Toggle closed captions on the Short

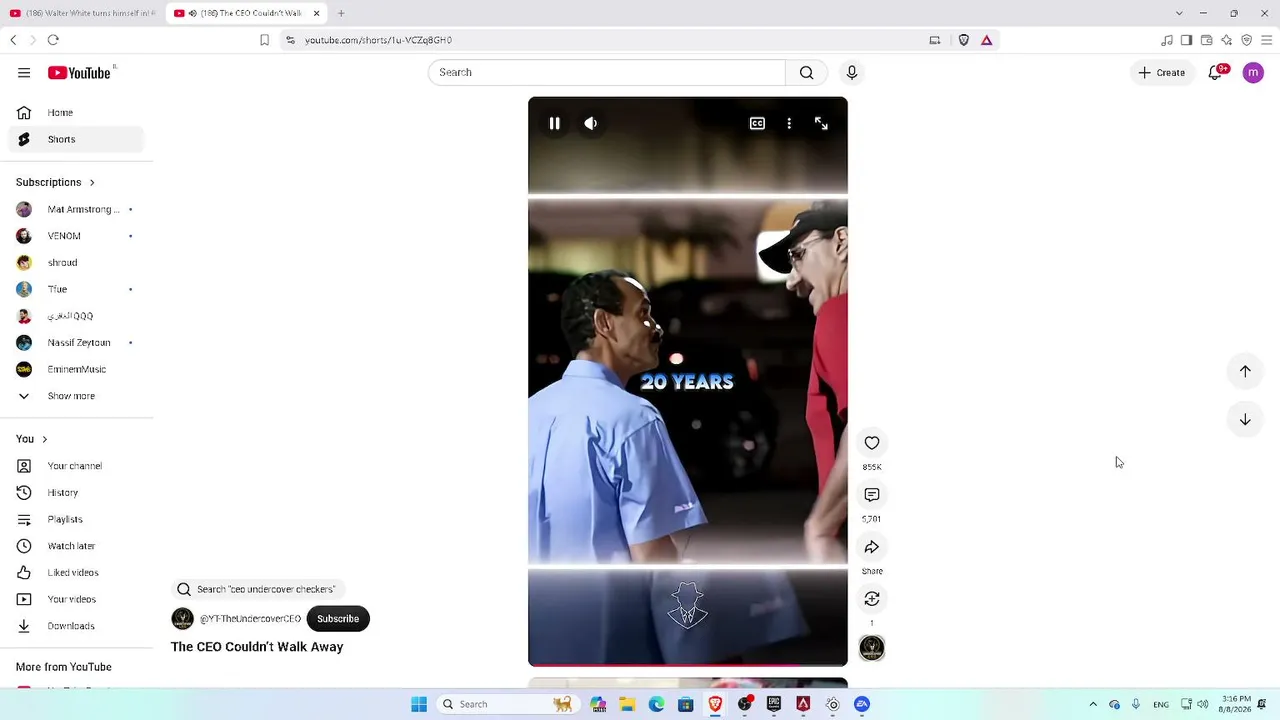pos(757,123)
